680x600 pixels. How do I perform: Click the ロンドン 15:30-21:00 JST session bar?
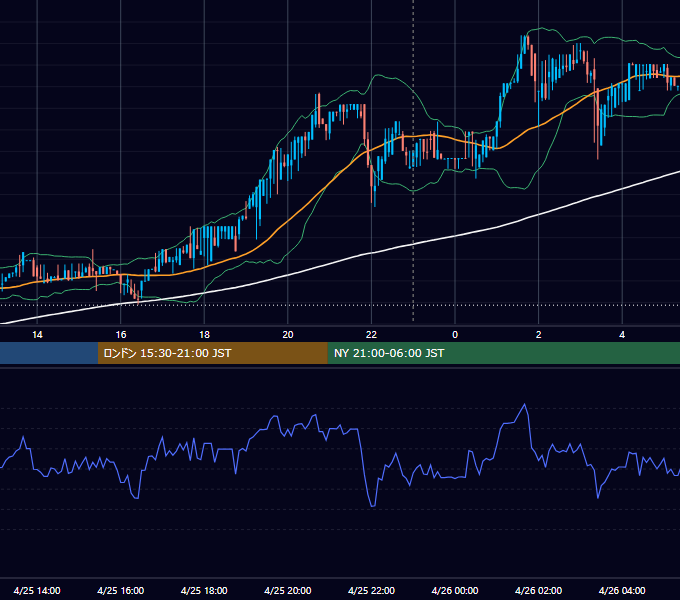click(212, 353)
